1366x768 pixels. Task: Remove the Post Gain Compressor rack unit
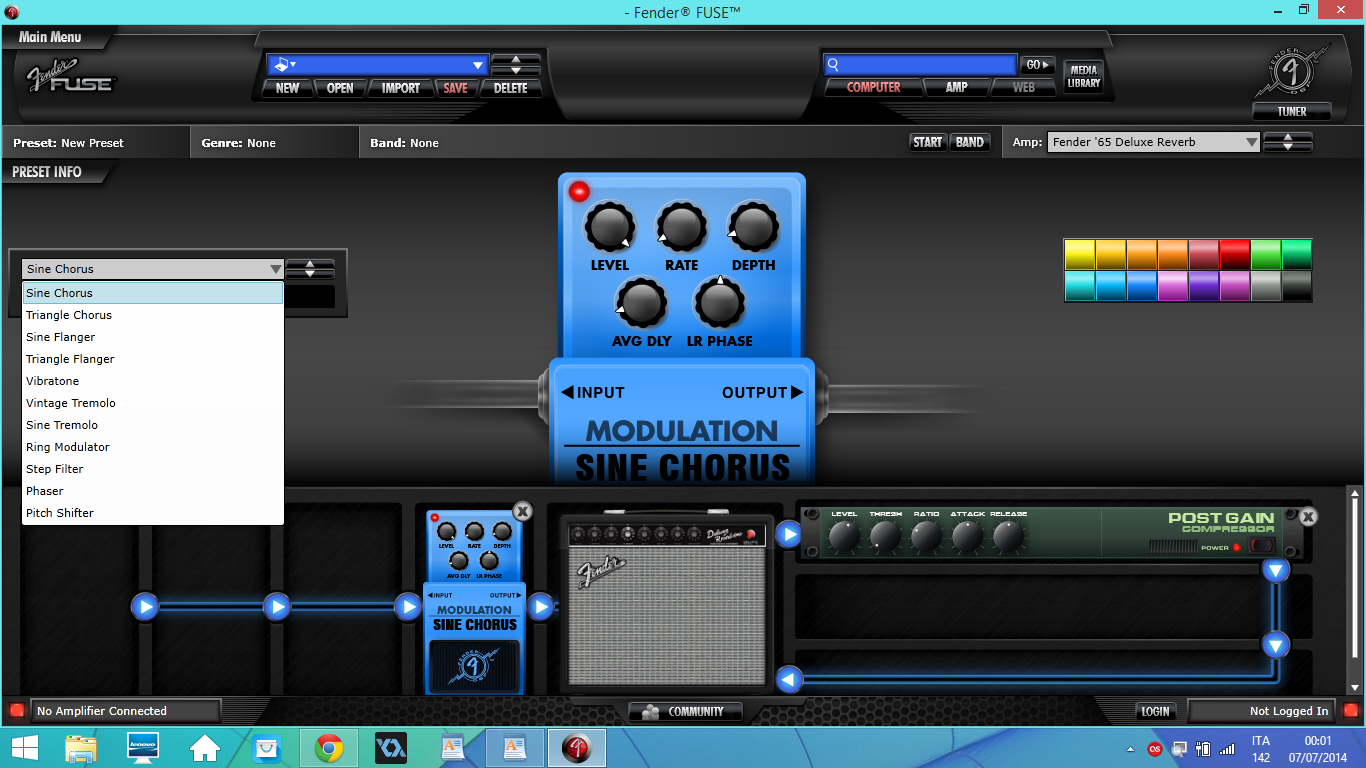coord(1308,517)
